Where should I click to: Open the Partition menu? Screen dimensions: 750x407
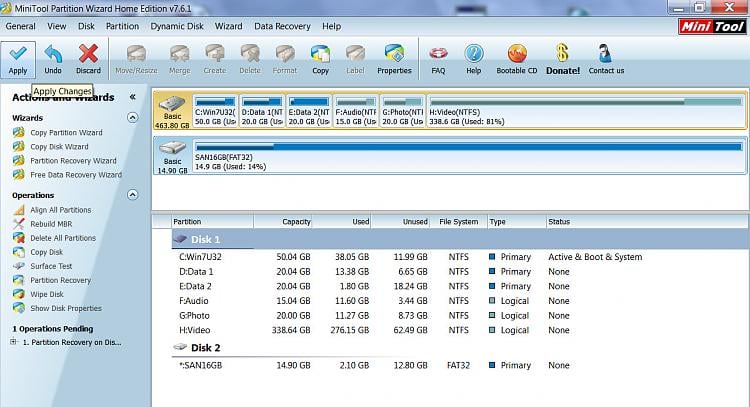tap(122, 26)
